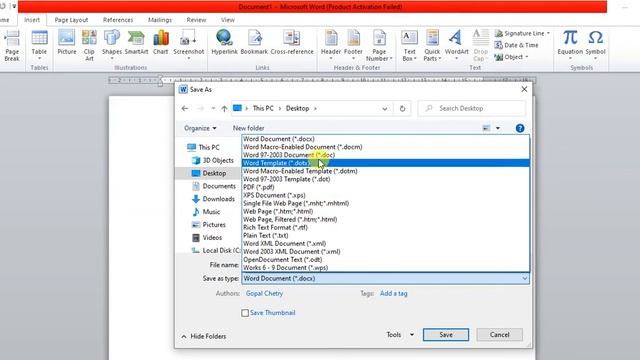Screen dimensions: 640x360
Task: Insert a Page Break from the ribbon
Action: (x=12, y=46)
